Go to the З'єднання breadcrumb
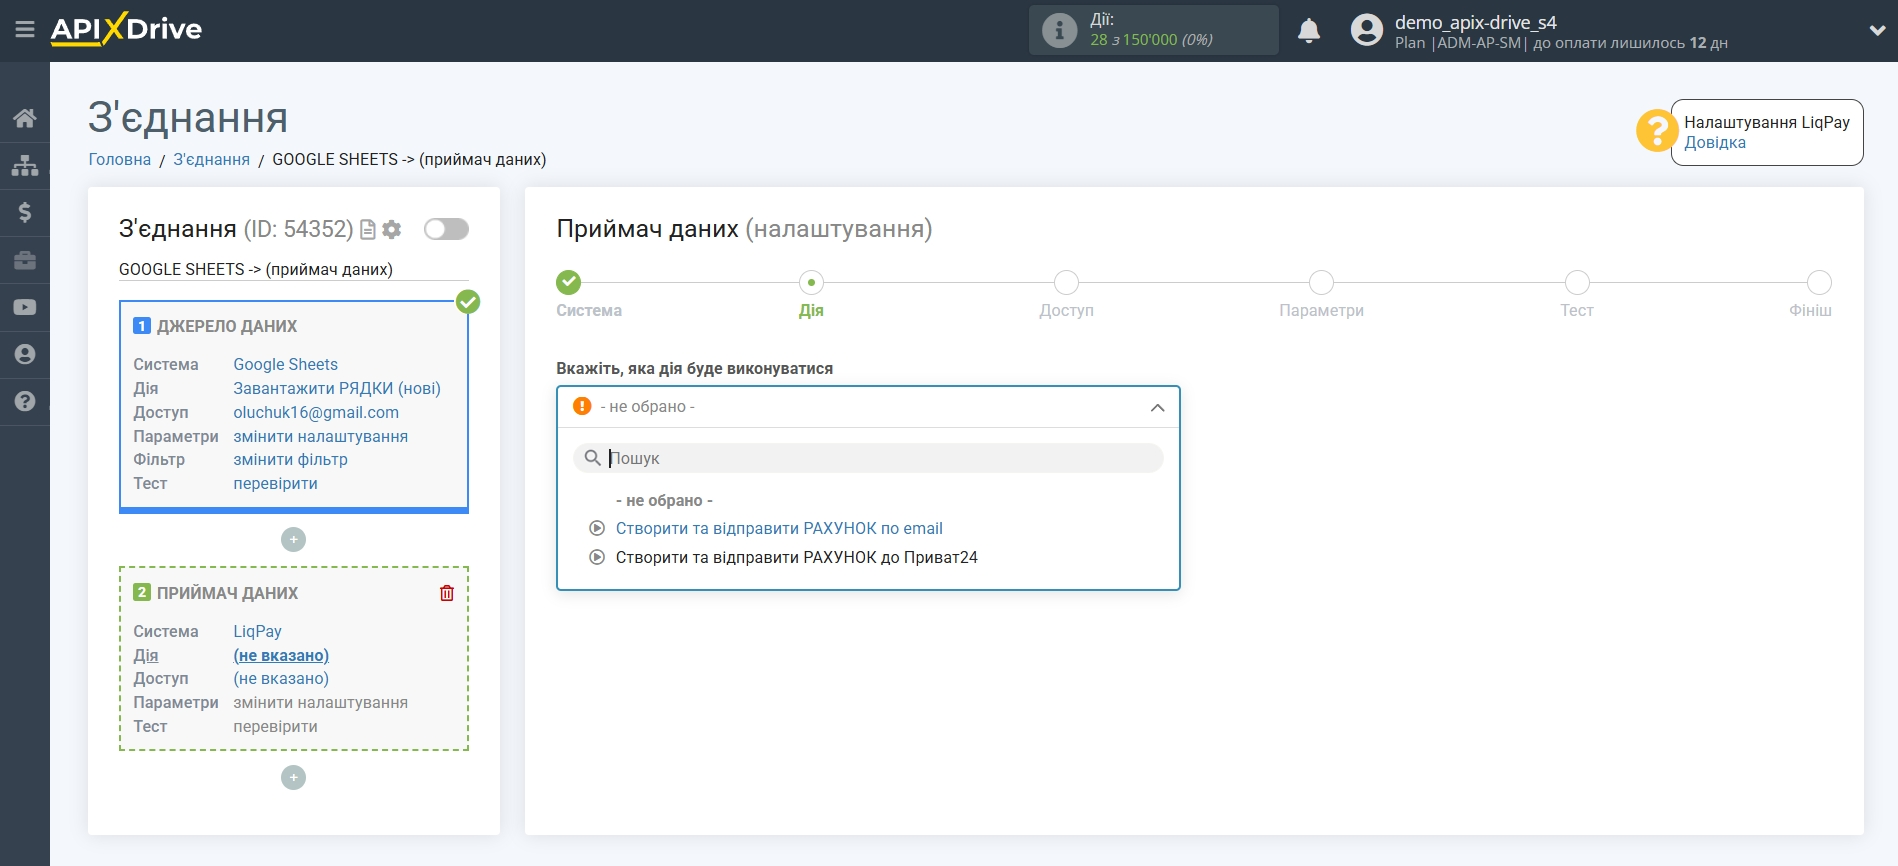 (212, 160)
